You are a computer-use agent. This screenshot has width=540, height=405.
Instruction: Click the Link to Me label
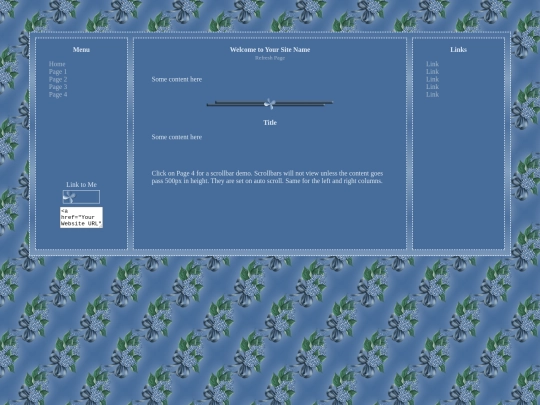[81, 185]
